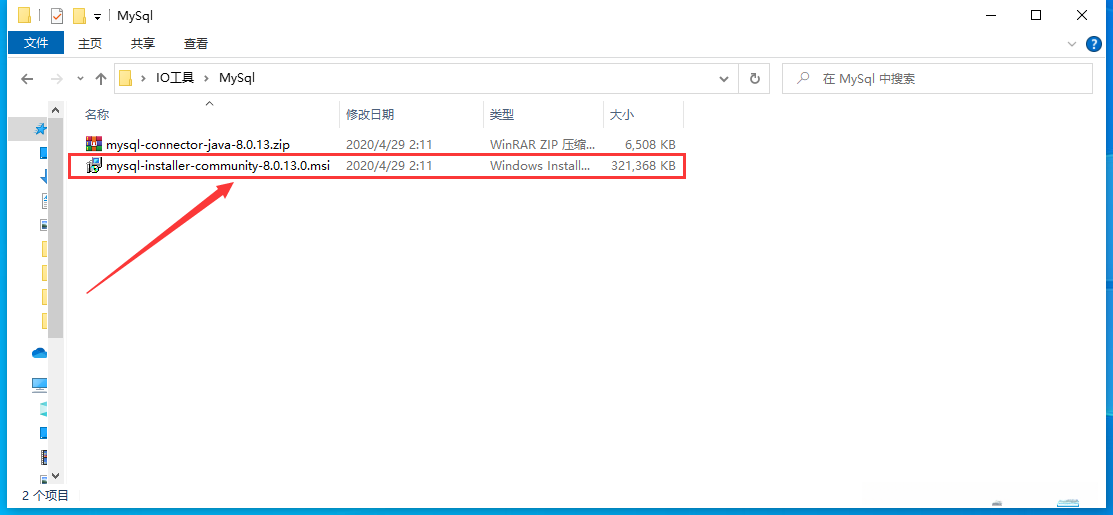Click the folder system icon in title bar
The width and height of the screenshot is (1113, 515).
tap(24, 15)
